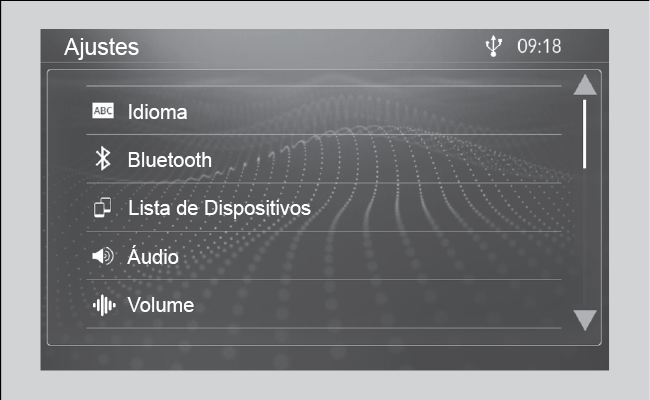650x400 pixels.
Task: Click the white scrollbar thumb
Action: (x=585, y=134)
